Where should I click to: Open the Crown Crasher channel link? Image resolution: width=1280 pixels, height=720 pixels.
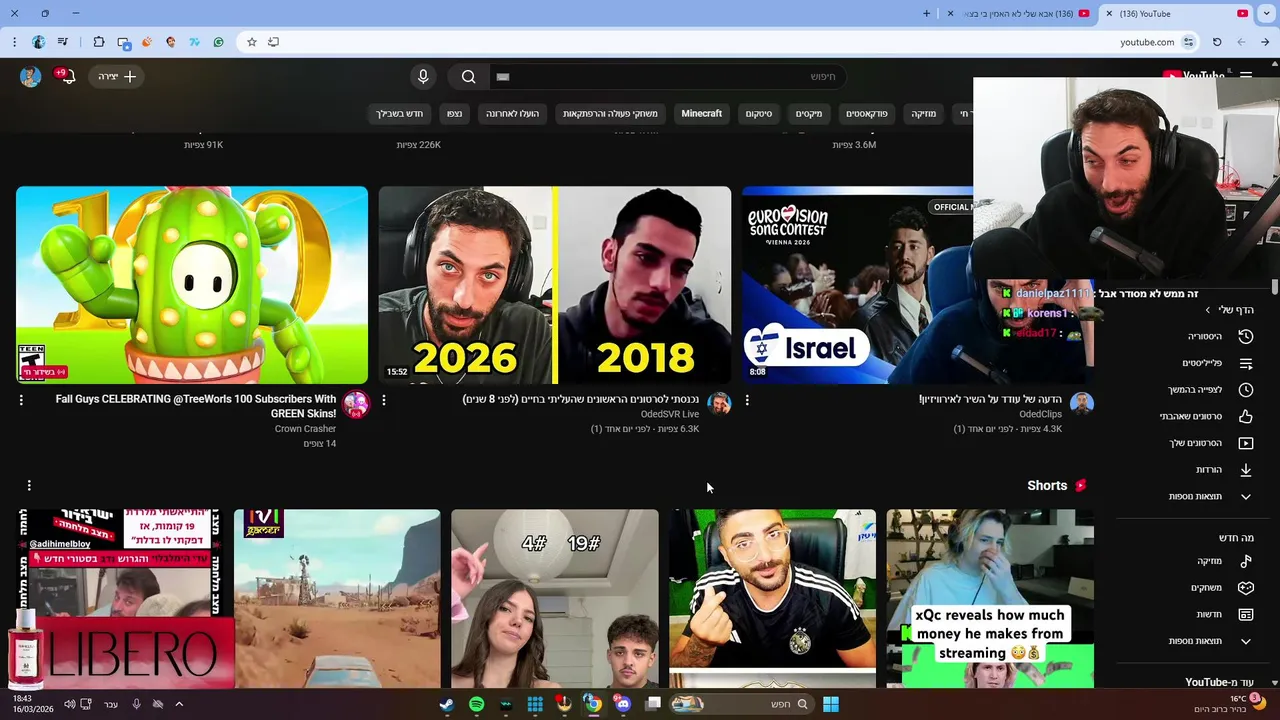click(305, 429)
